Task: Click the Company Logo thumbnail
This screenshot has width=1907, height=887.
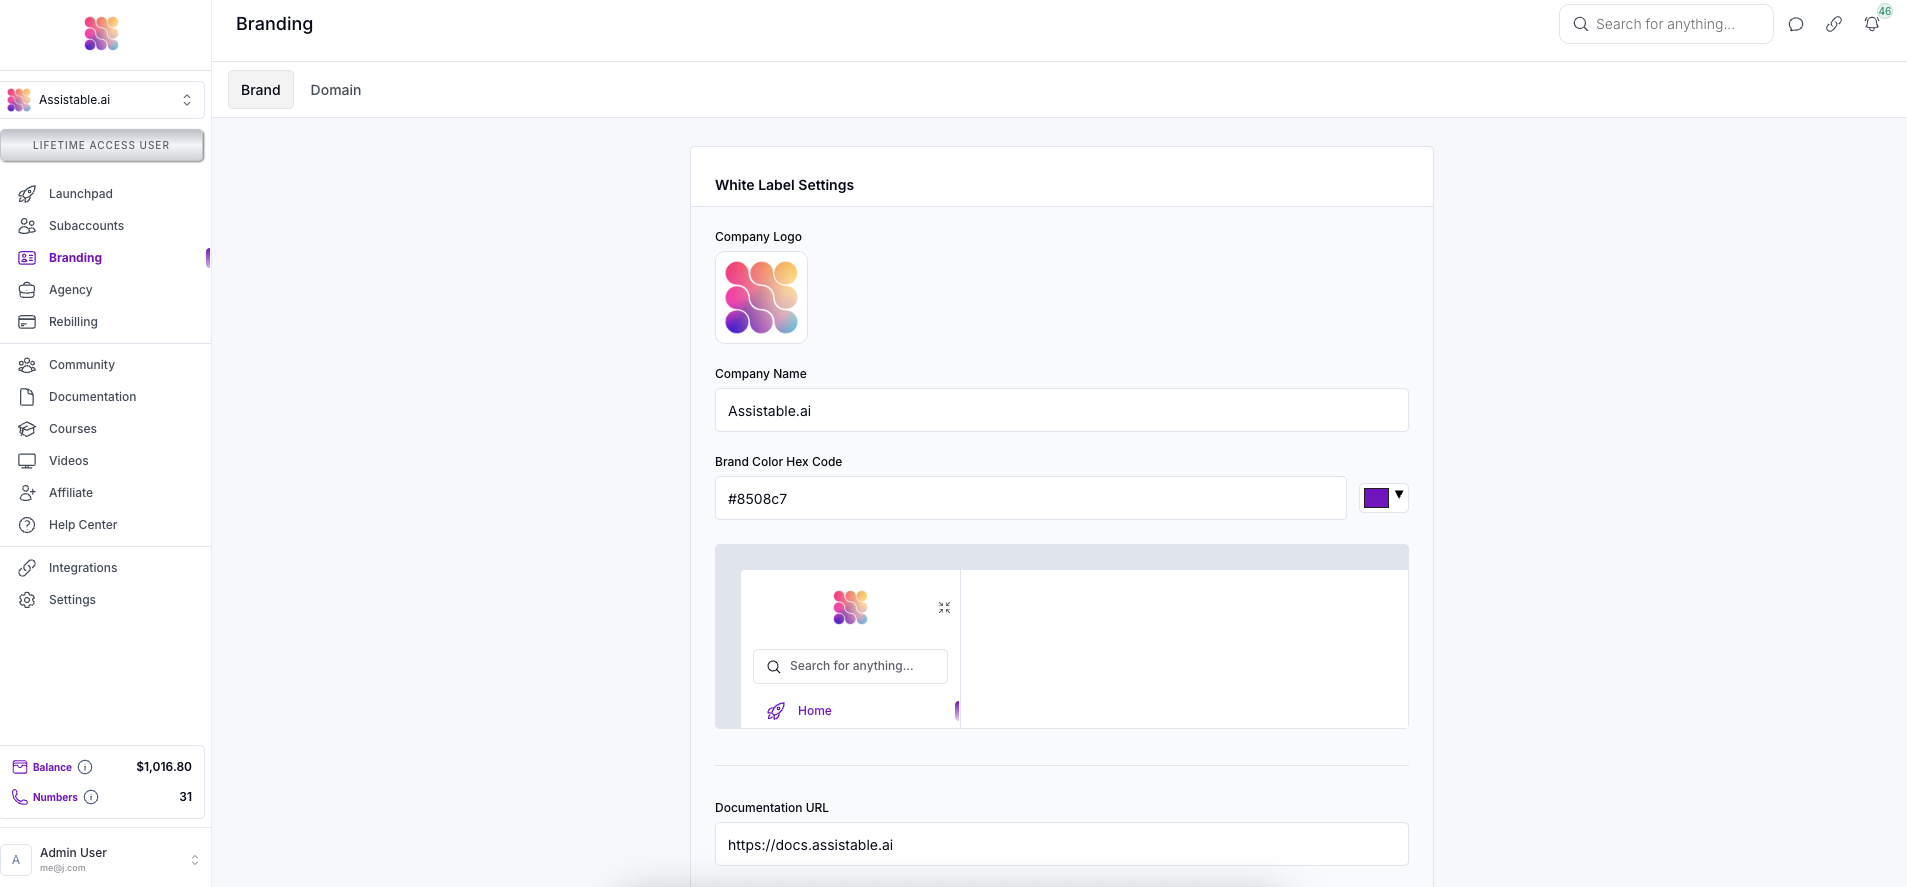Action: tap(761, 297)
